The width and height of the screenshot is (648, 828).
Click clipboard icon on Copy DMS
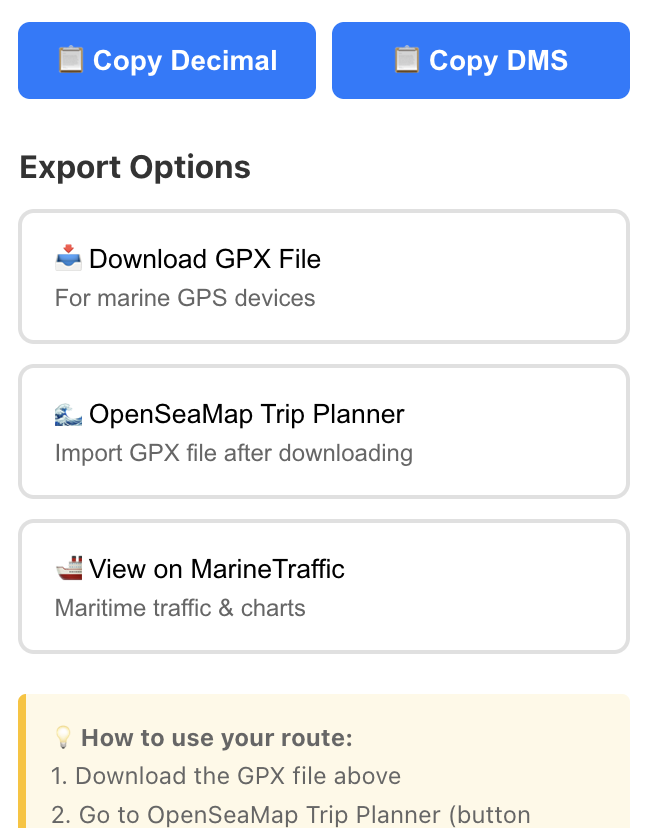(x=407, y=60)
